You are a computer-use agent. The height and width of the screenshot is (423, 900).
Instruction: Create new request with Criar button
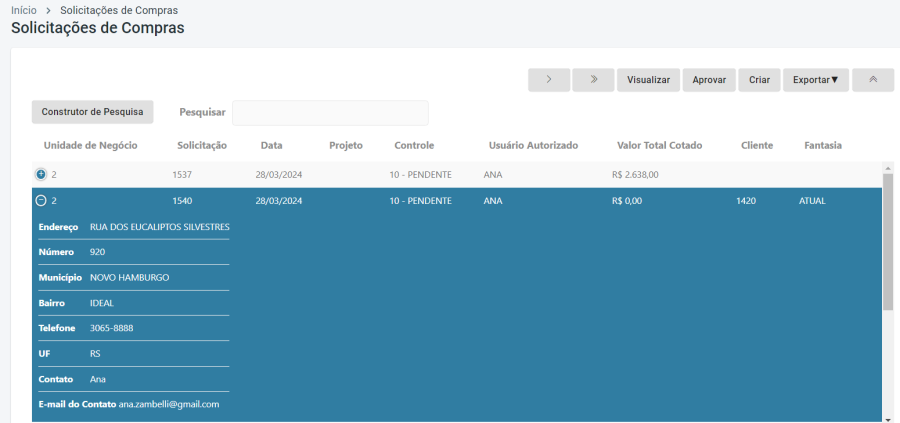click(759, 80)
